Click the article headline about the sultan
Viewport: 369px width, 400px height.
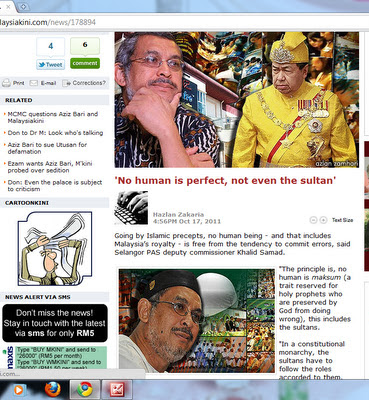[225, 181]
